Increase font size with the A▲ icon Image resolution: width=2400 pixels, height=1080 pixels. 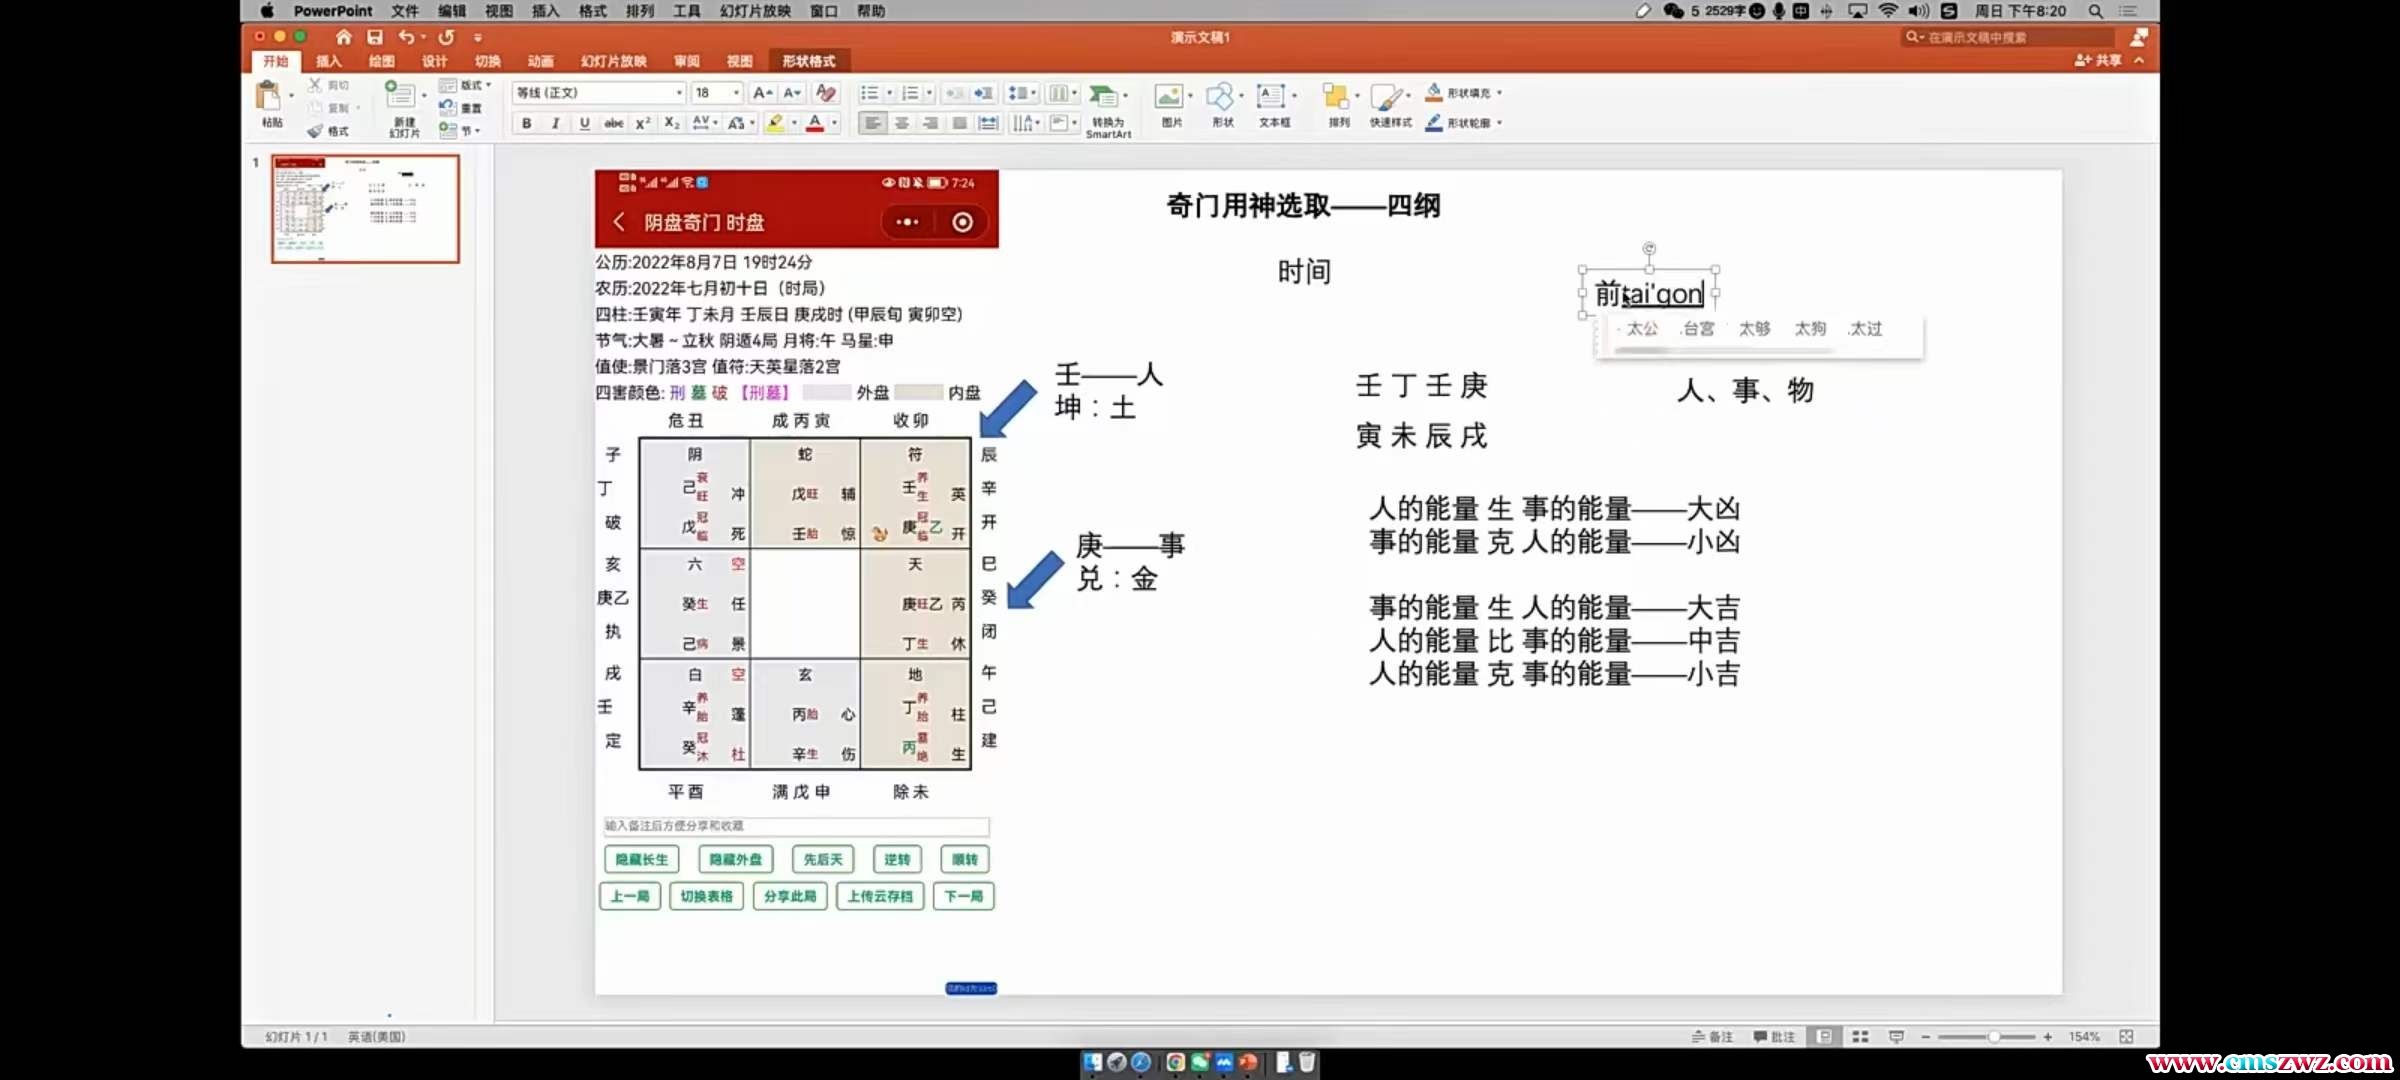[x=762, y=92]
